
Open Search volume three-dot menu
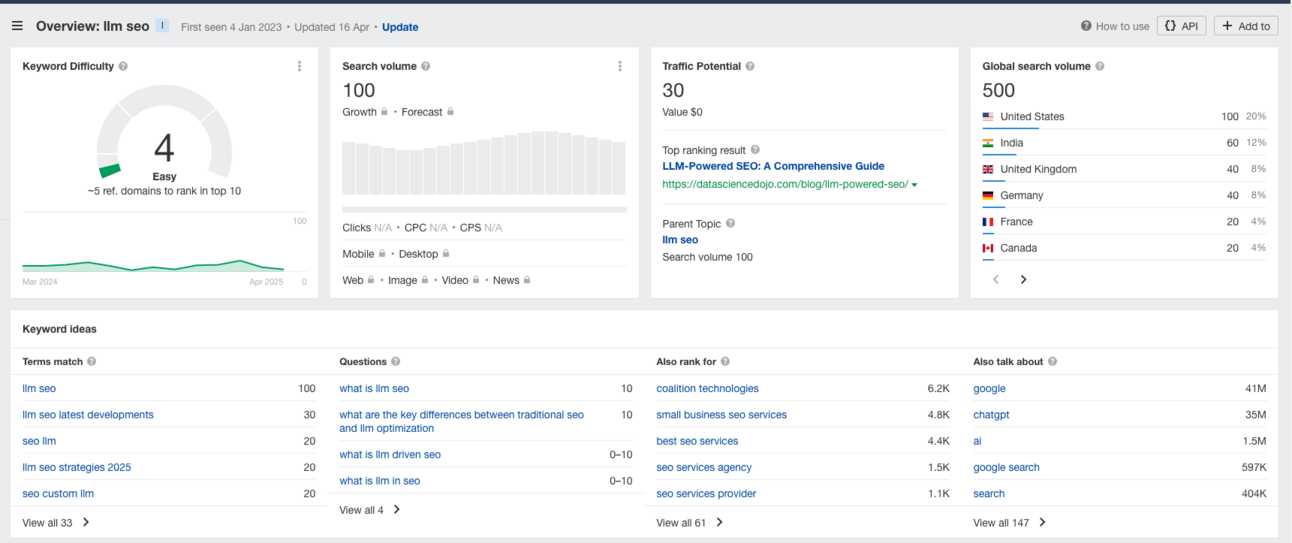click(x=620, y=67)
